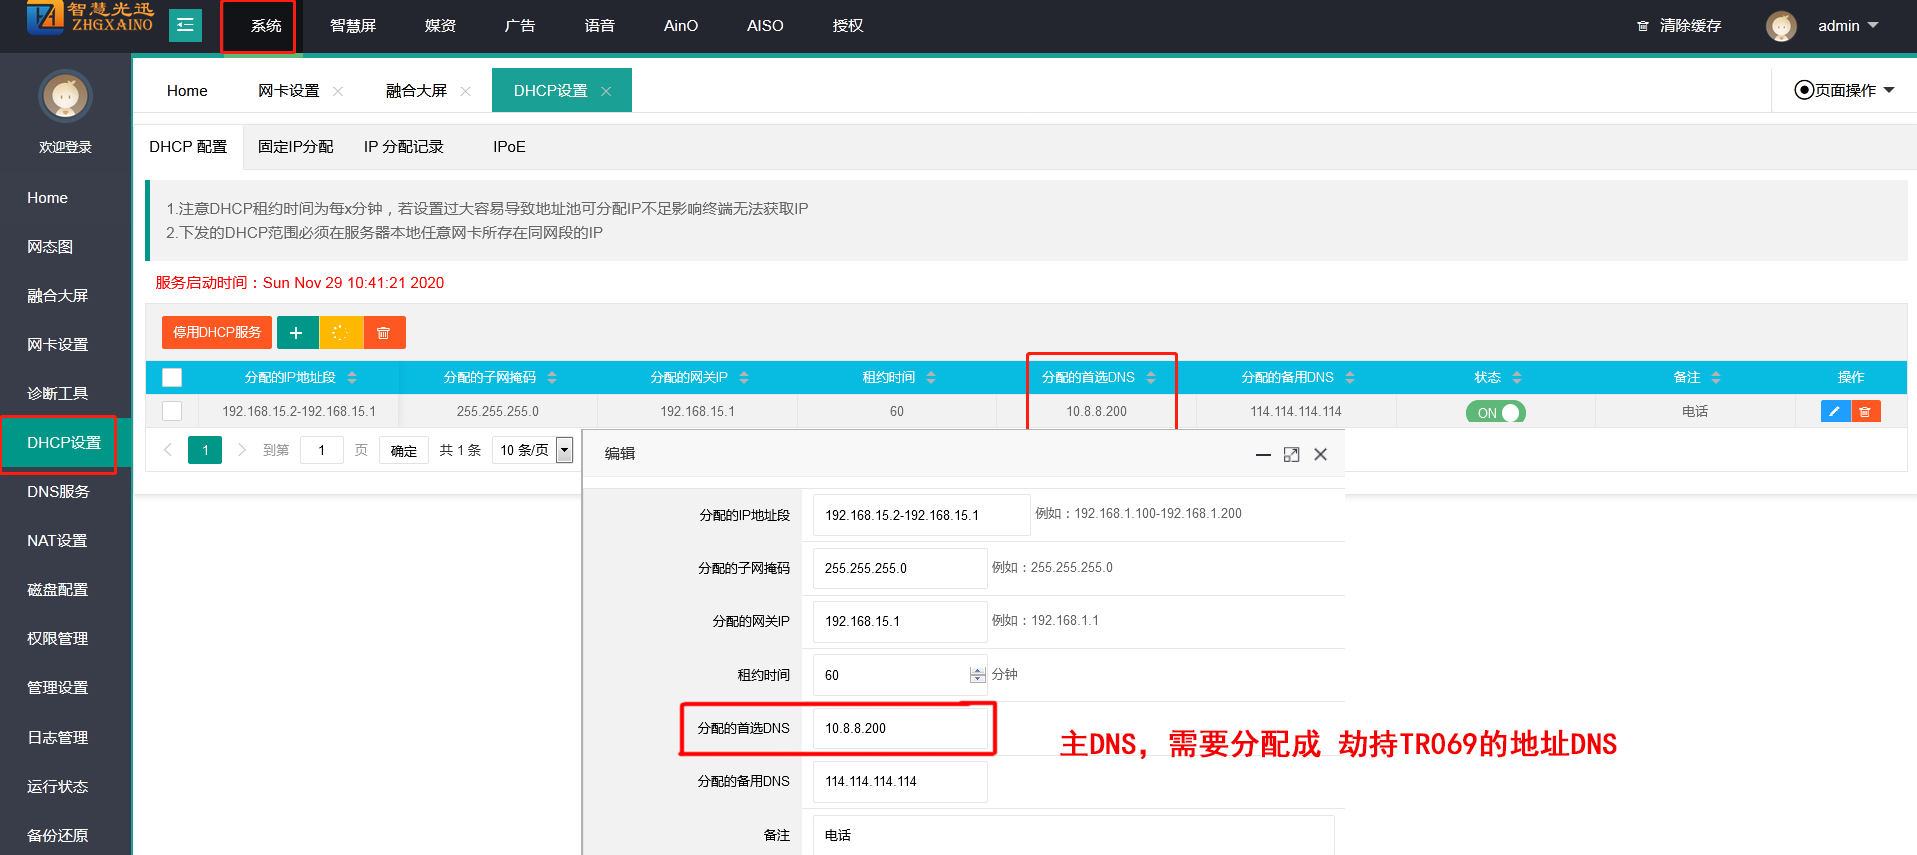Close the 网卡设置 tab with its X
1917x855 pixels.
338,91
